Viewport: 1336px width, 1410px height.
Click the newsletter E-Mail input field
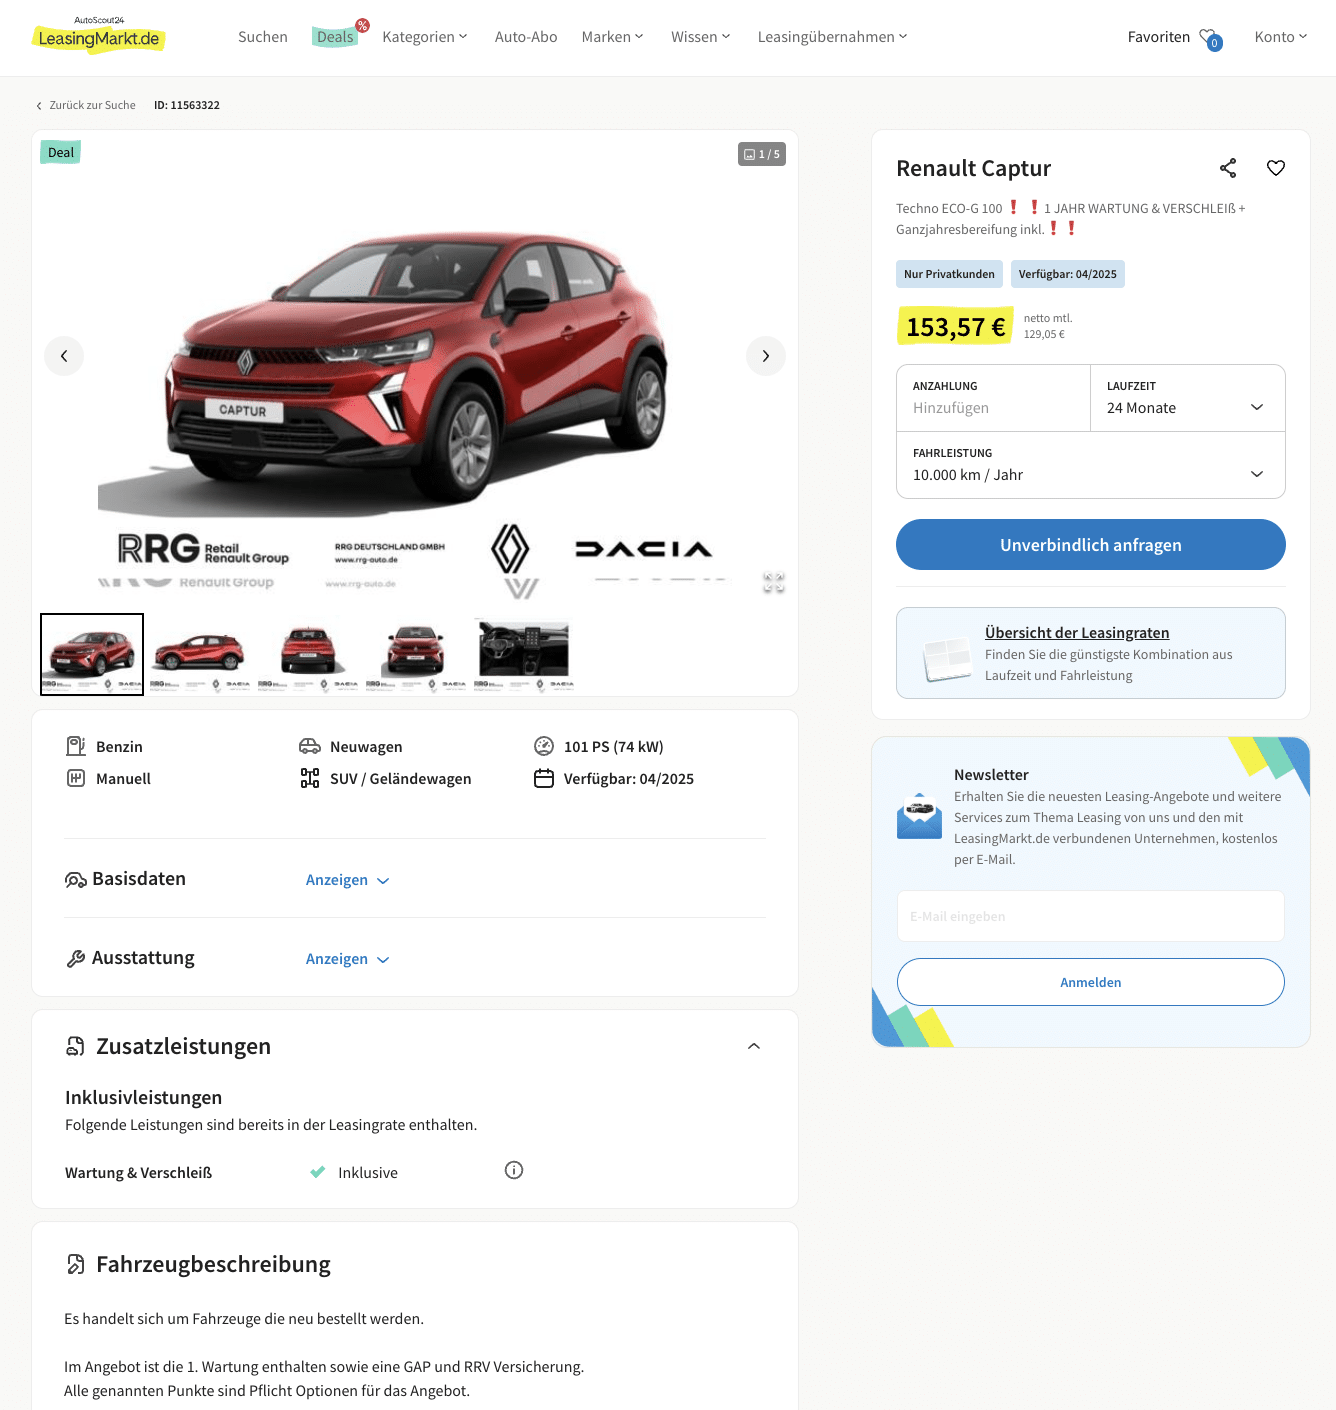pyautogui.click(x=1091, y=916)
